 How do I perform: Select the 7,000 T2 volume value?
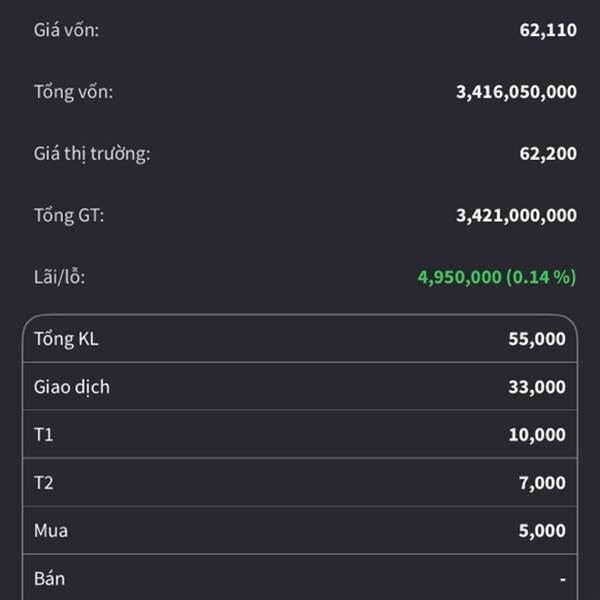(x=542, y=483)
